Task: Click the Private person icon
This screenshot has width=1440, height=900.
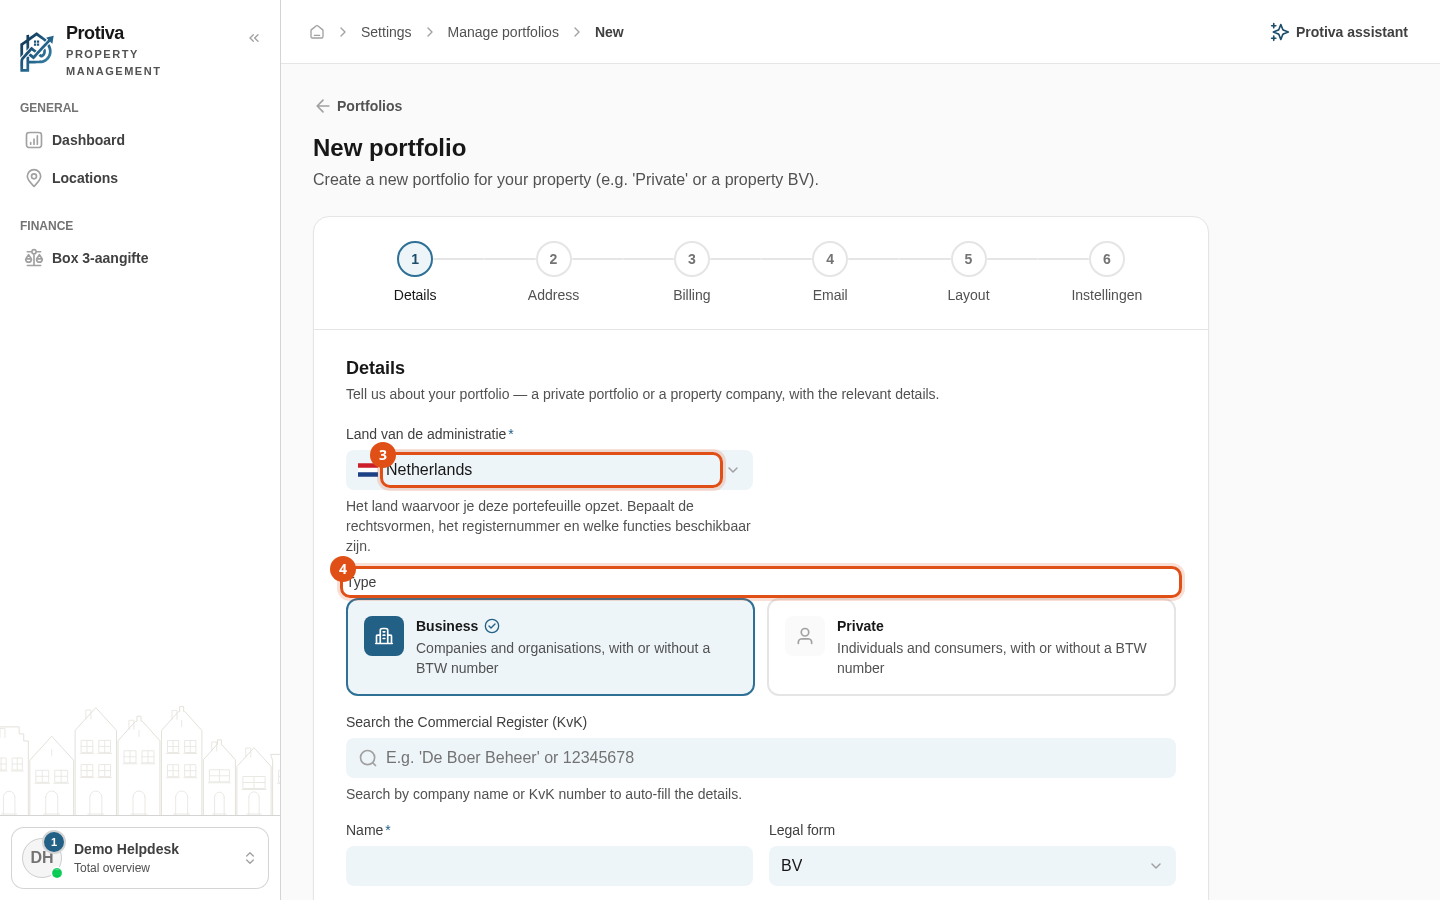Action: coord(805,636)
